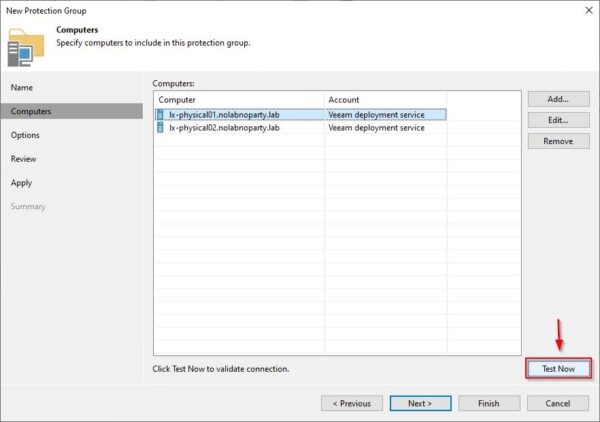Remove the selected computer with the Remove button
Image resolution: width=600 pixels, height=422 pixels.
coord(558,141)
